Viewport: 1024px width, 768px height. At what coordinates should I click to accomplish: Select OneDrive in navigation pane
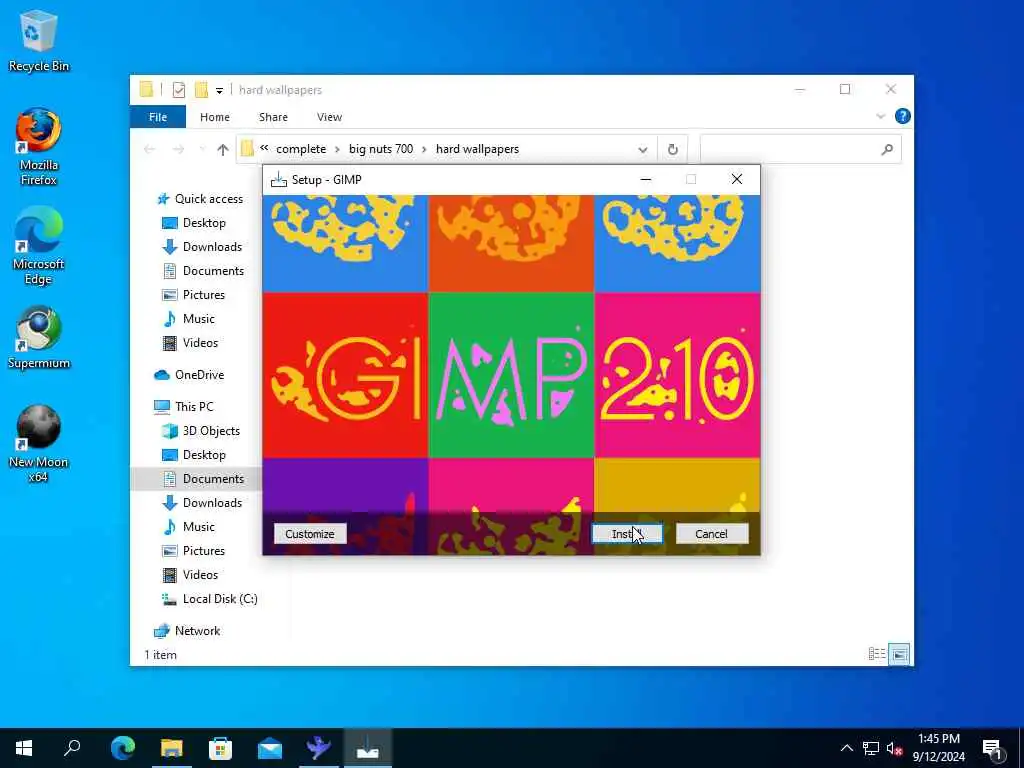tap(189, 375)
